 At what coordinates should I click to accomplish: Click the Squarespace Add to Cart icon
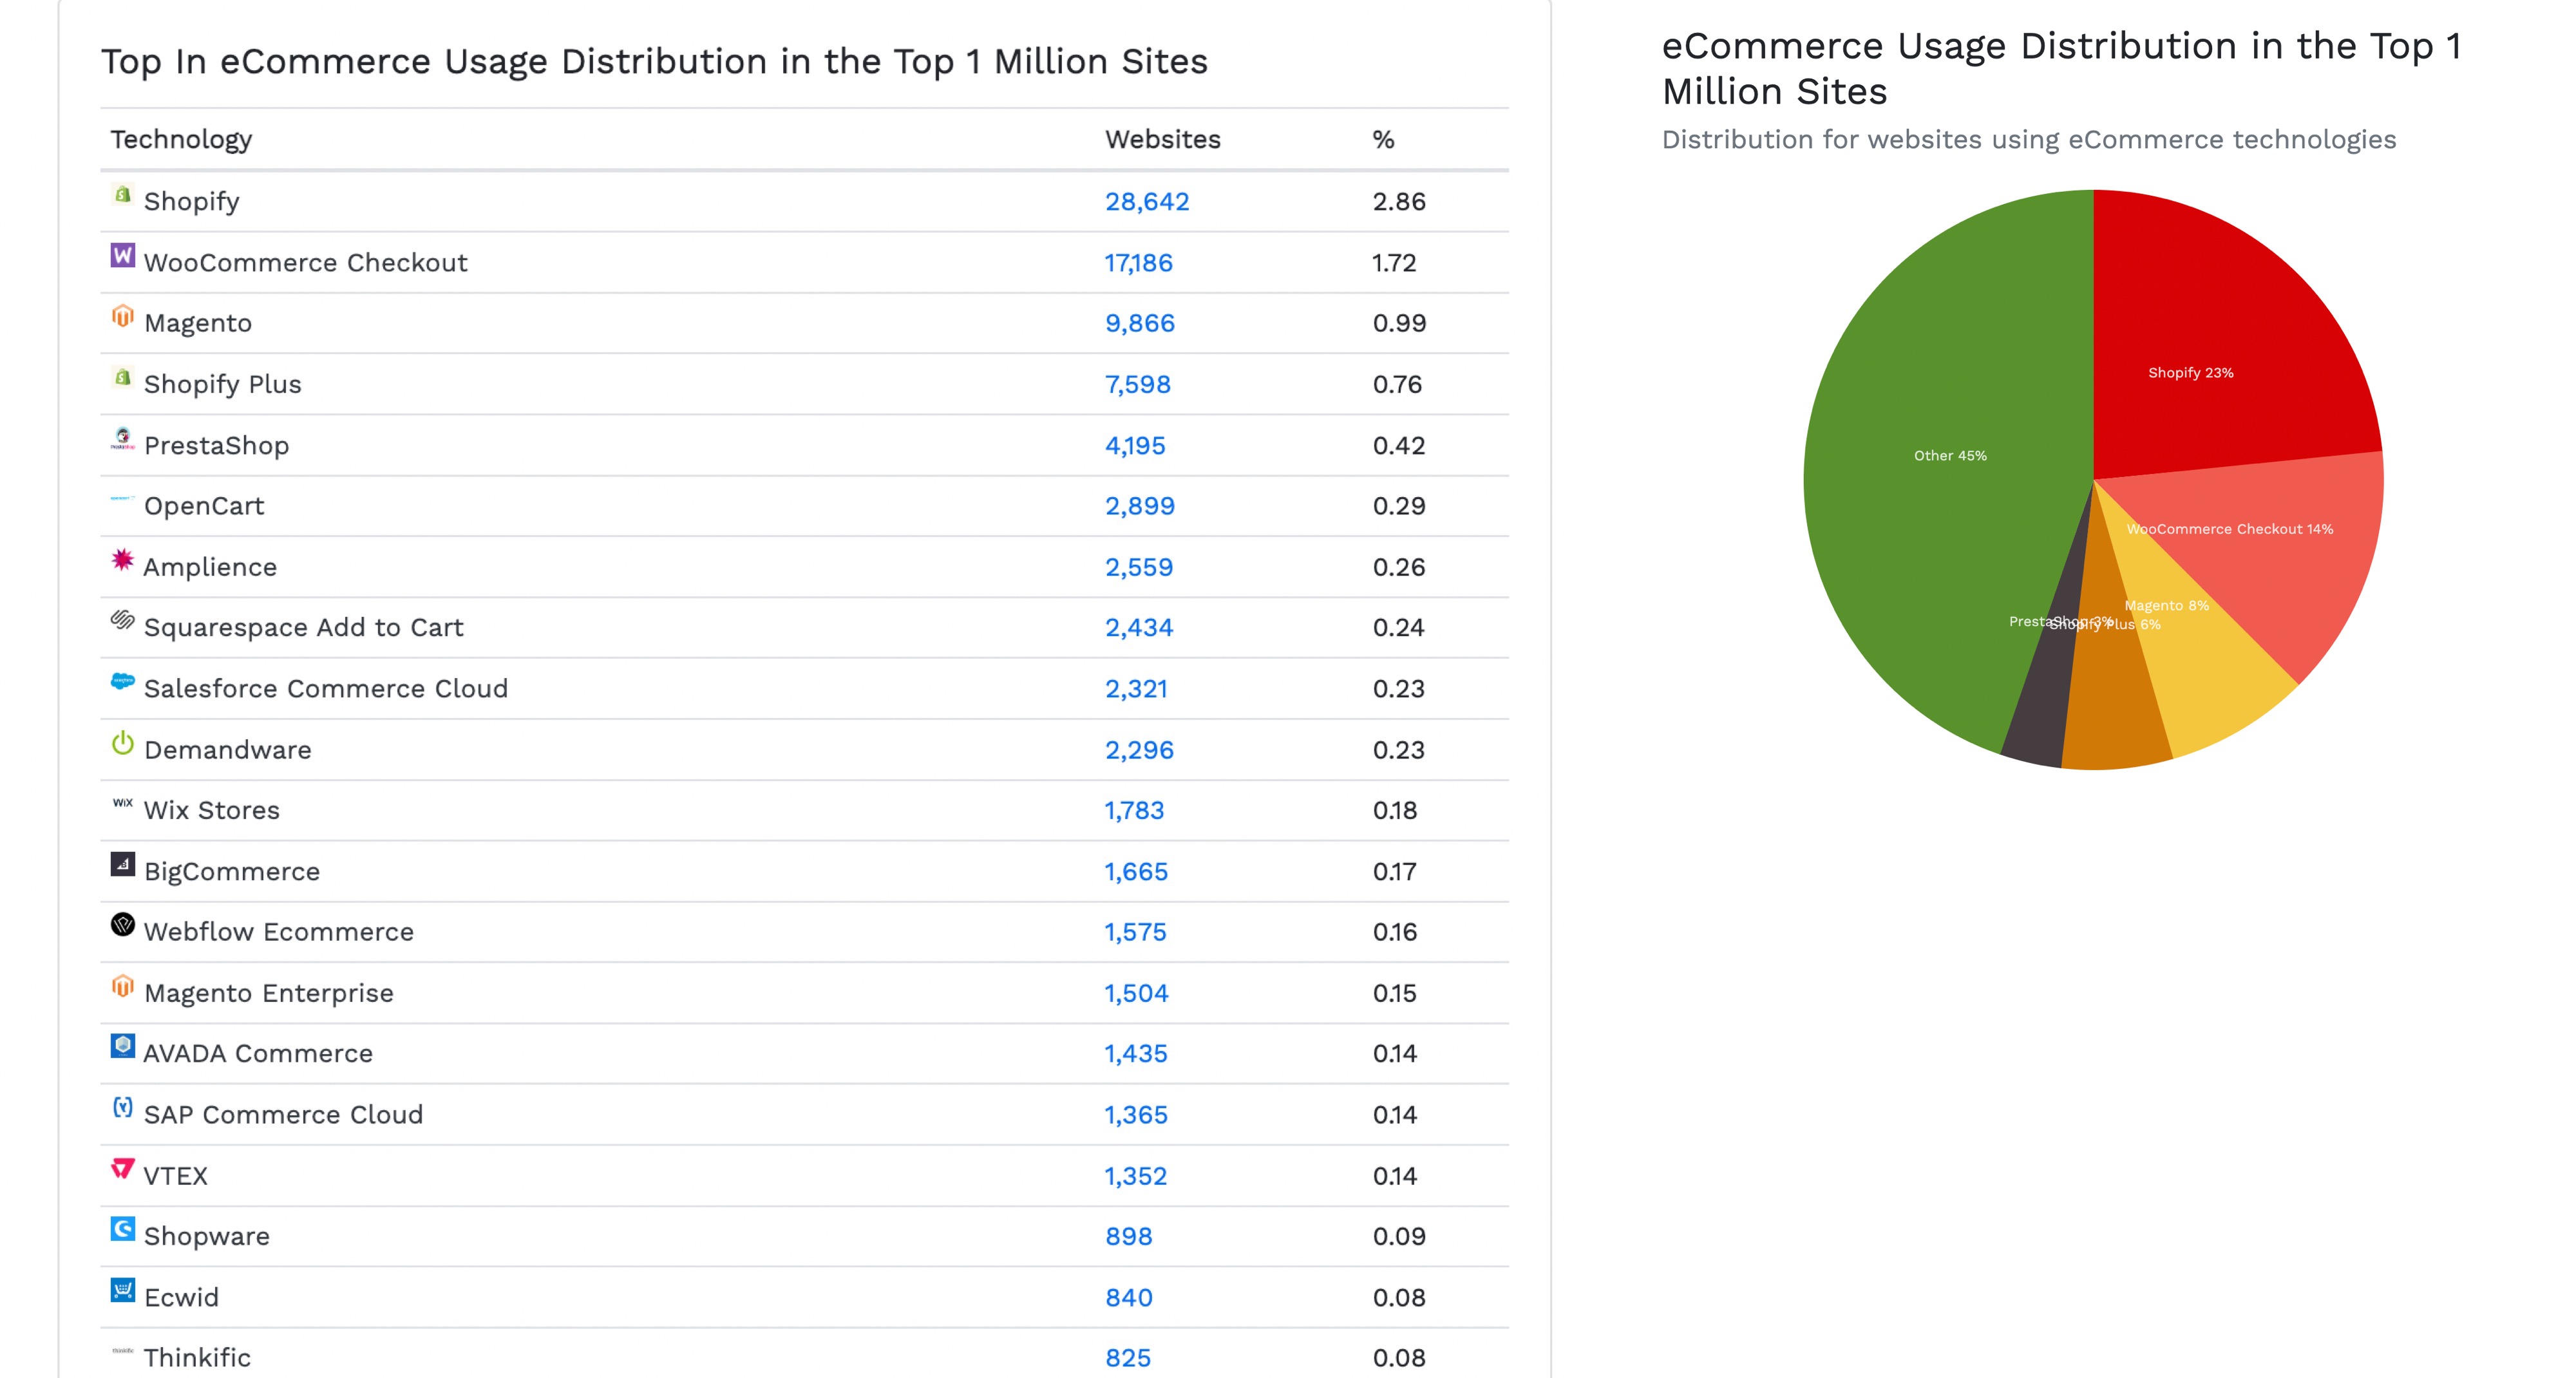point(122,620)
